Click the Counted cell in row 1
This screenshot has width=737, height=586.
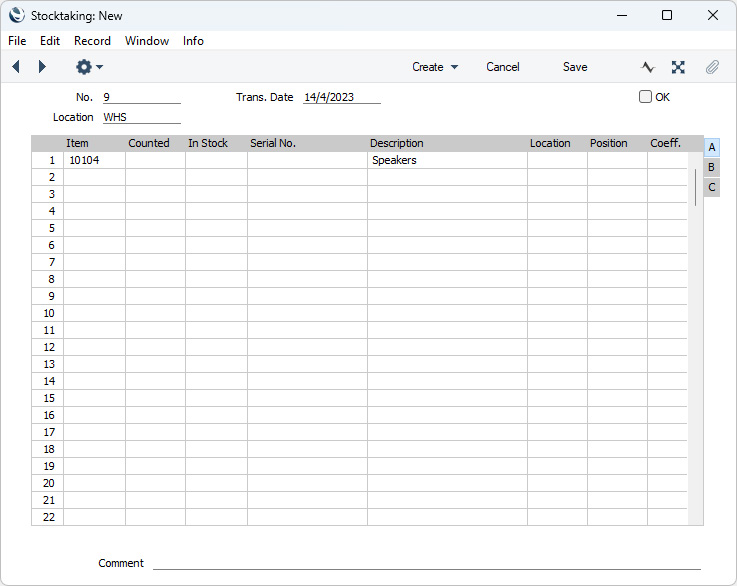155,160
